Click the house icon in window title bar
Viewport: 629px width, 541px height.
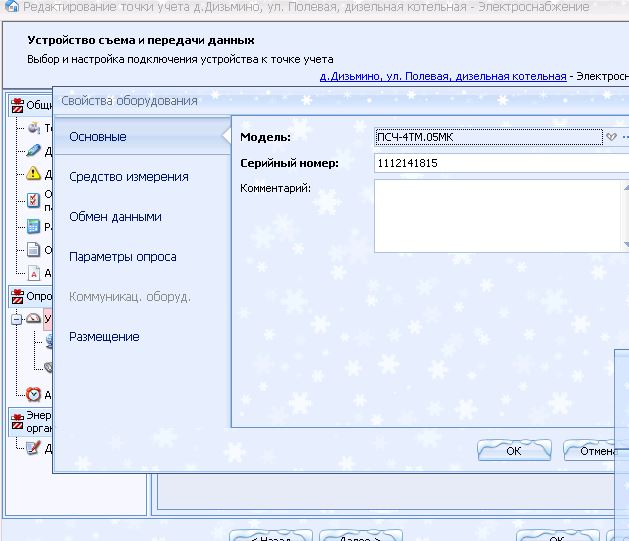[11, 6]
